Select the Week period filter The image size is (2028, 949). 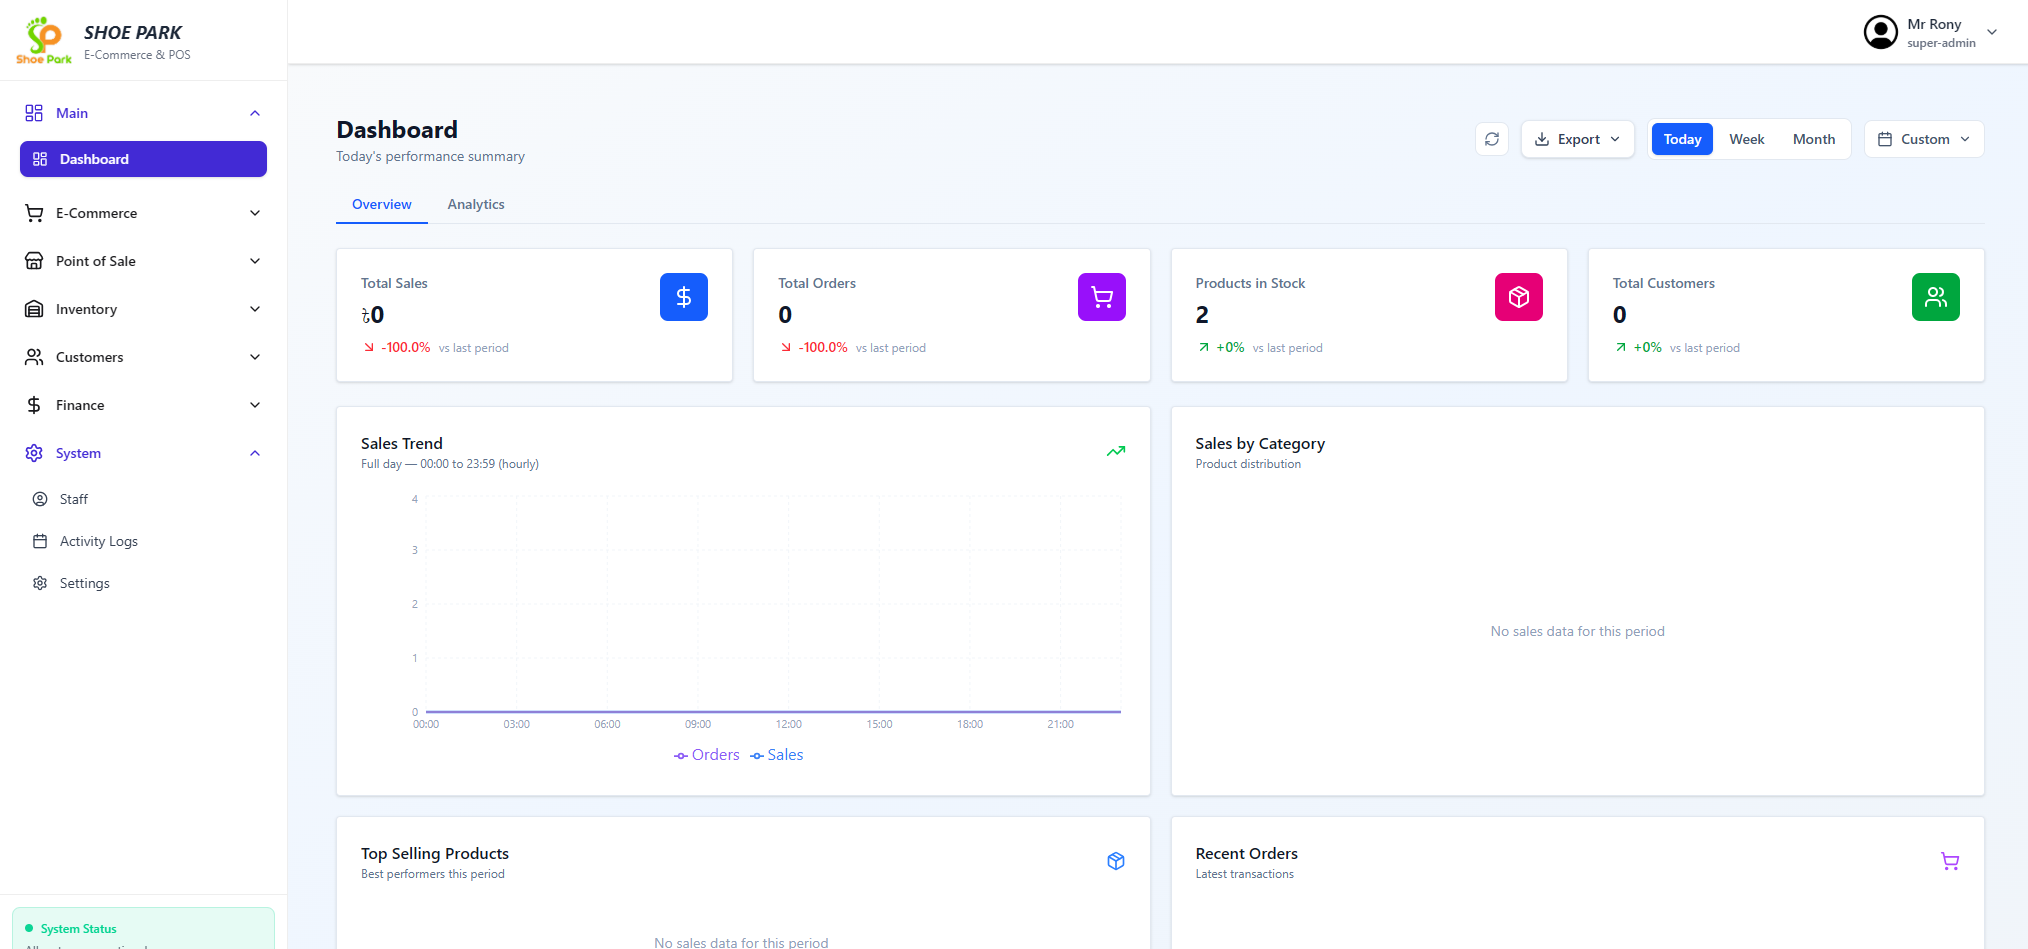[1747, 139]
